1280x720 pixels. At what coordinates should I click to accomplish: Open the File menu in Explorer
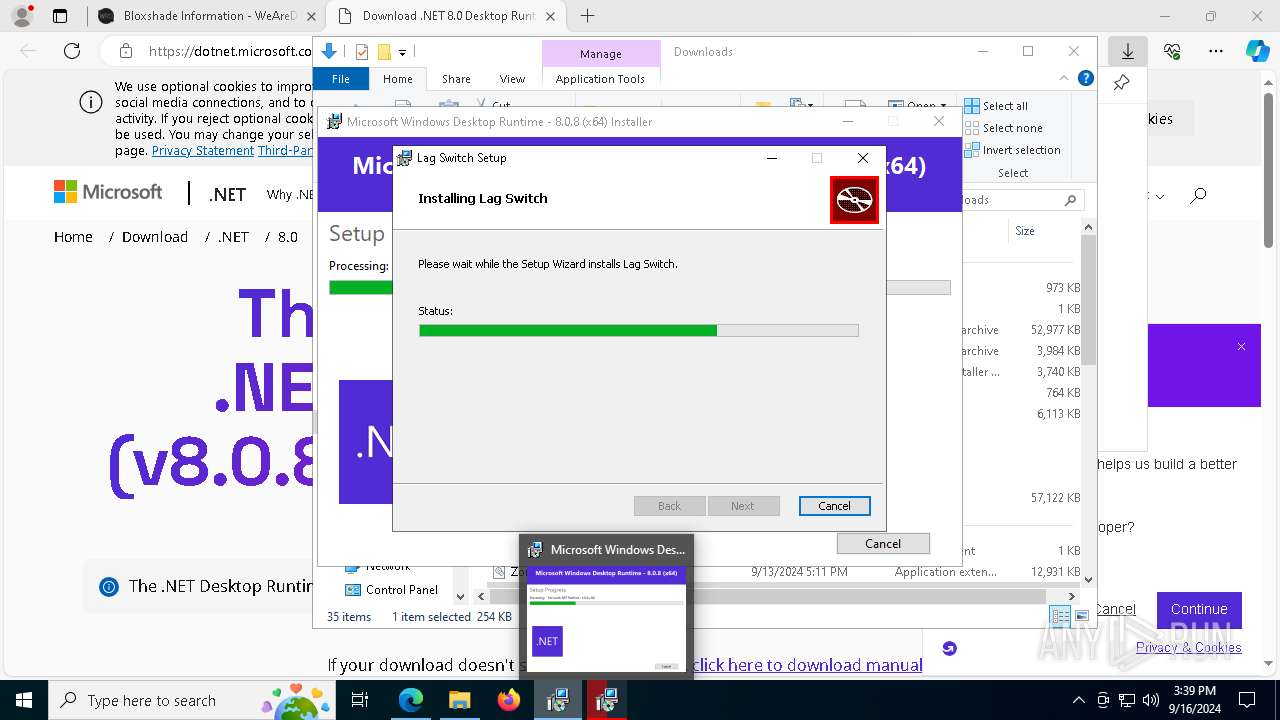(x=341, y=79)
